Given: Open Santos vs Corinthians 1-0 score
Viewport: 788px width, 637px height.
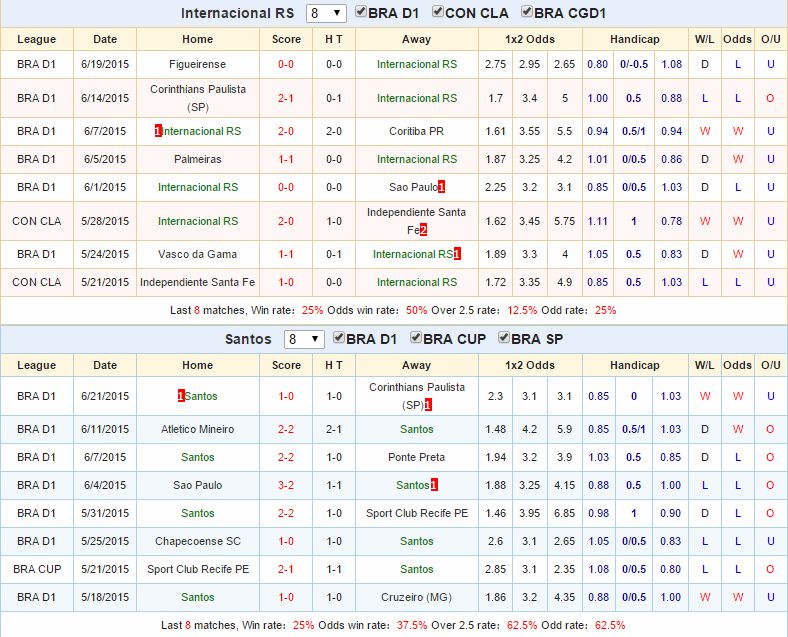Looking at the screenshot, I should pos(286,396).
